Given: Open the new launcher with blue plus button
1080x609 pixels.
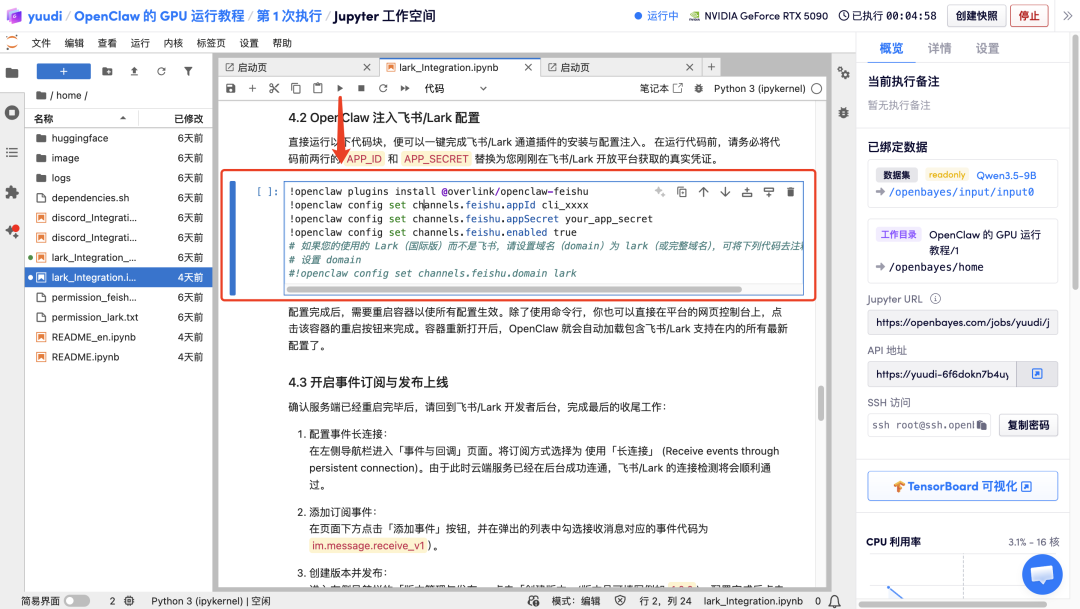Looking at the screenshot, I should (63, 71).
